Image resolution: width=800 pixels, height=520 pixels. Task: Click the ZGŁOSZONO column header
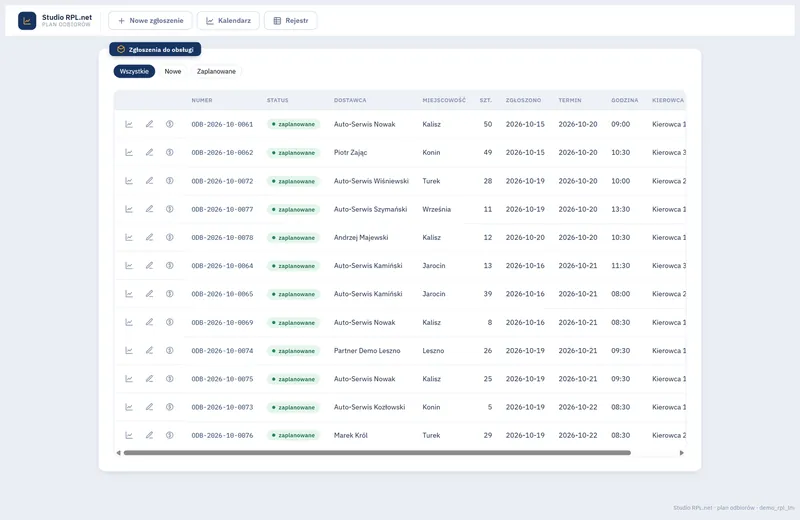(x=523, y=100)
